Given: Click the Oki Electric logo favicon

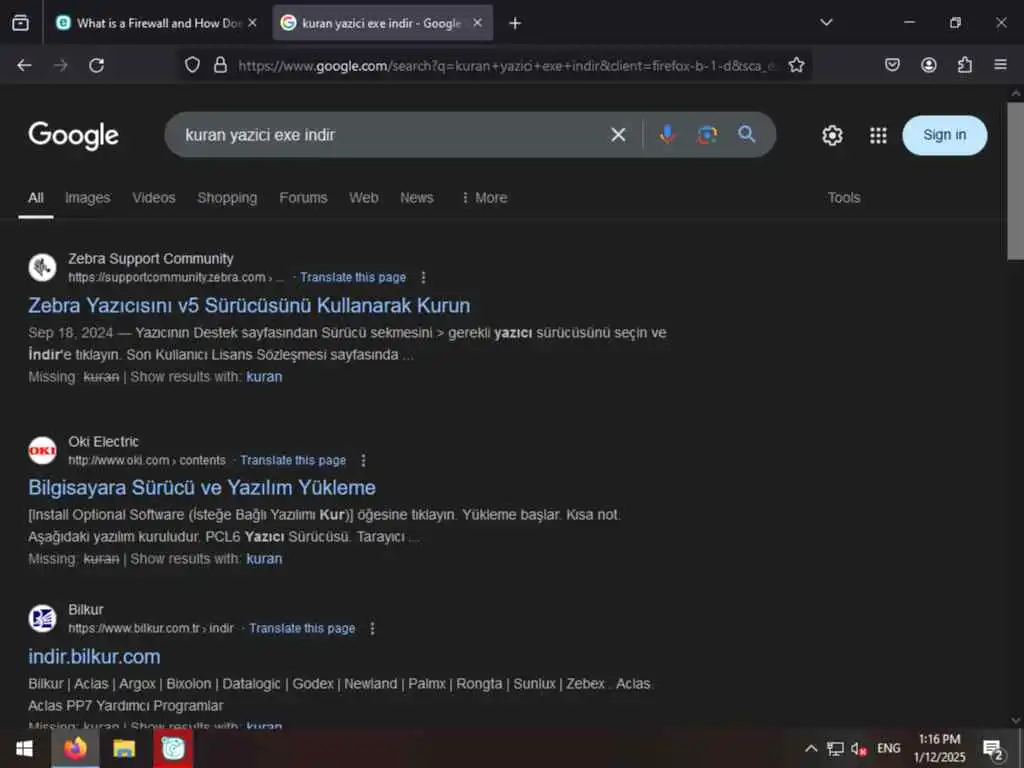Looking at the screenshot, I should pos(42,450).
